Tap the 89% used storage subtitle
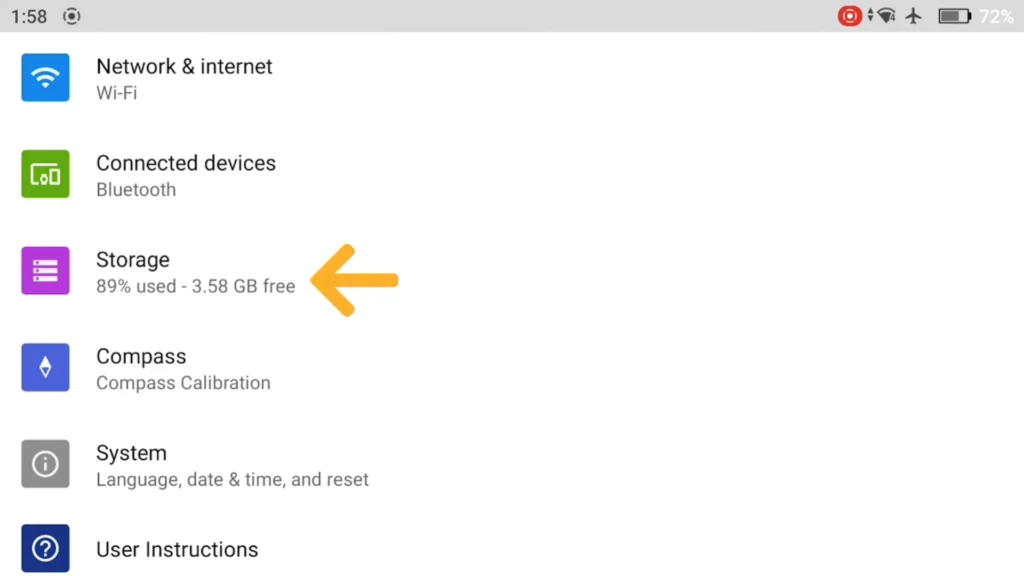Image resolution: width=1024 pixels, height=576 pixels. click(x=195, y=286)
